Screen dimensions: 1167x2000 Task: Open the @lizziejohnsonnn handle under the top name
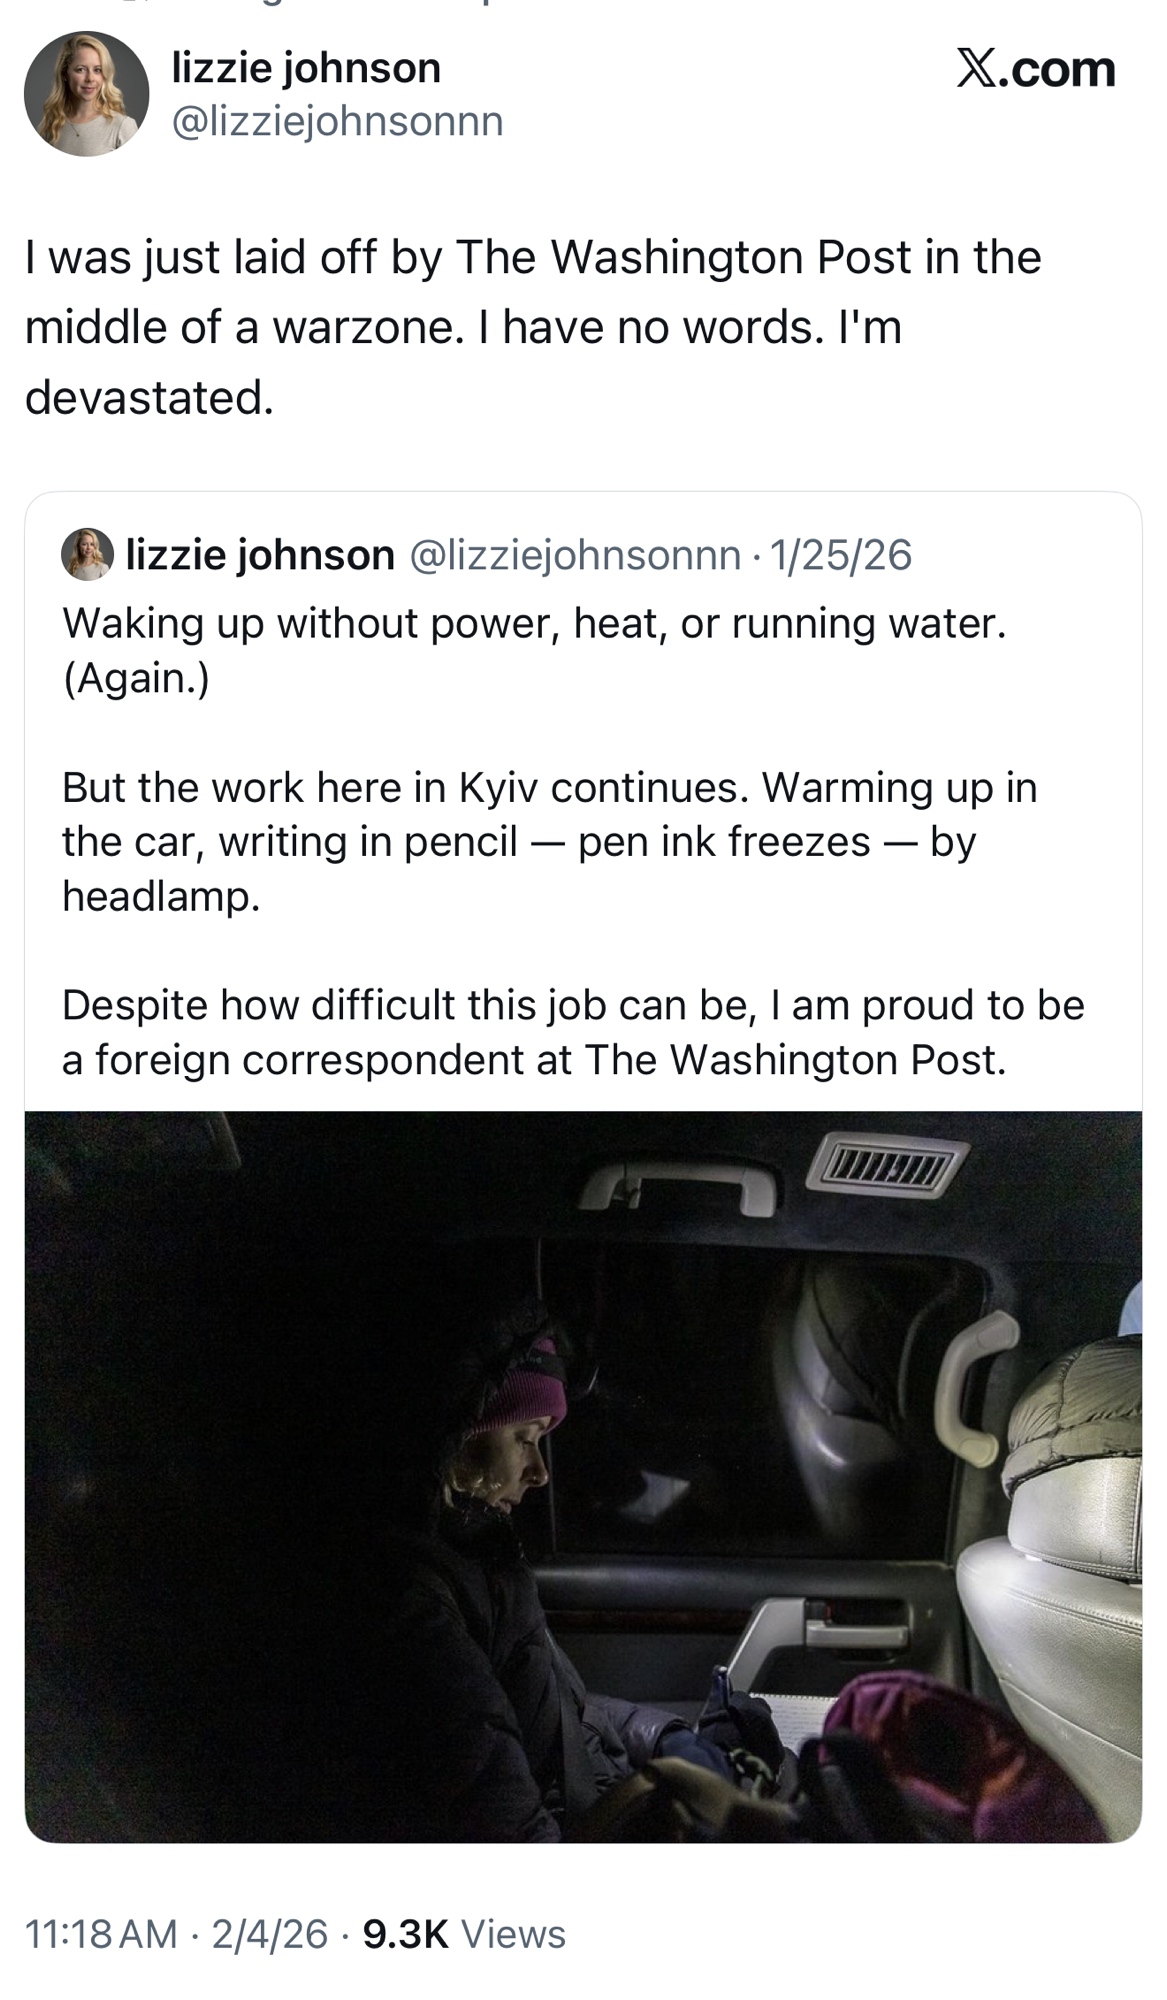pyautogui.click(x=338, y=121)
